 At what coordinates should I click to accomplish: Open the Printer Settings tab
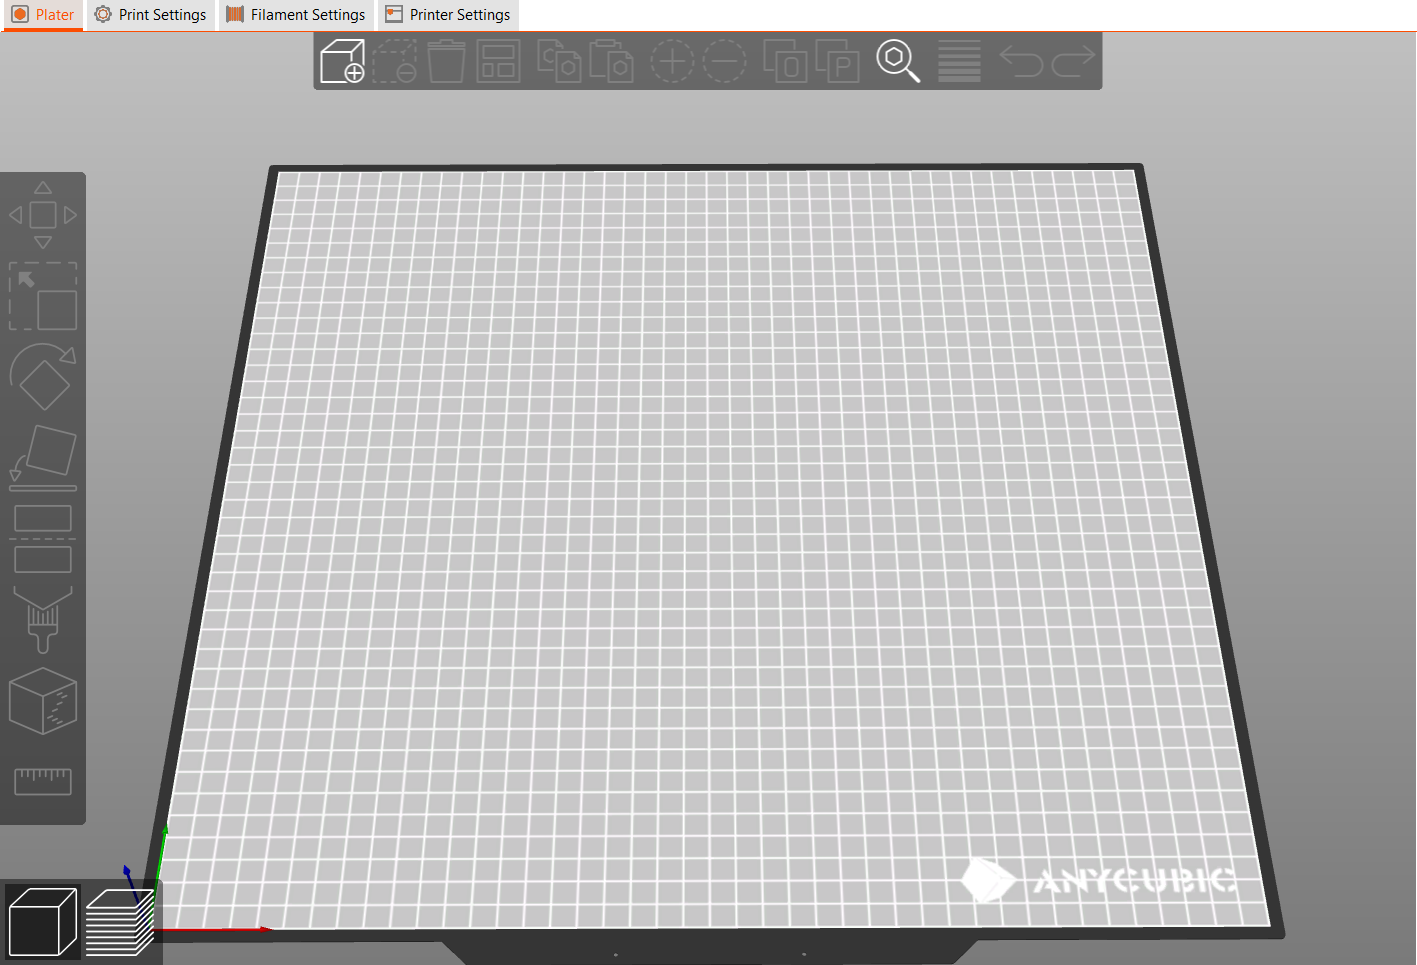pos(447,15)
